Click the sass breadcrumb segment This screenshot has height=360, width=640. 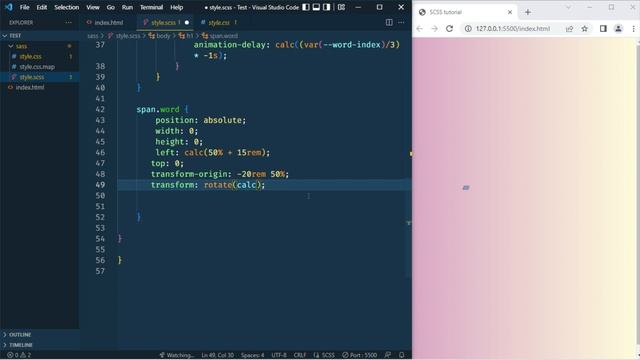tap(93, 36)
